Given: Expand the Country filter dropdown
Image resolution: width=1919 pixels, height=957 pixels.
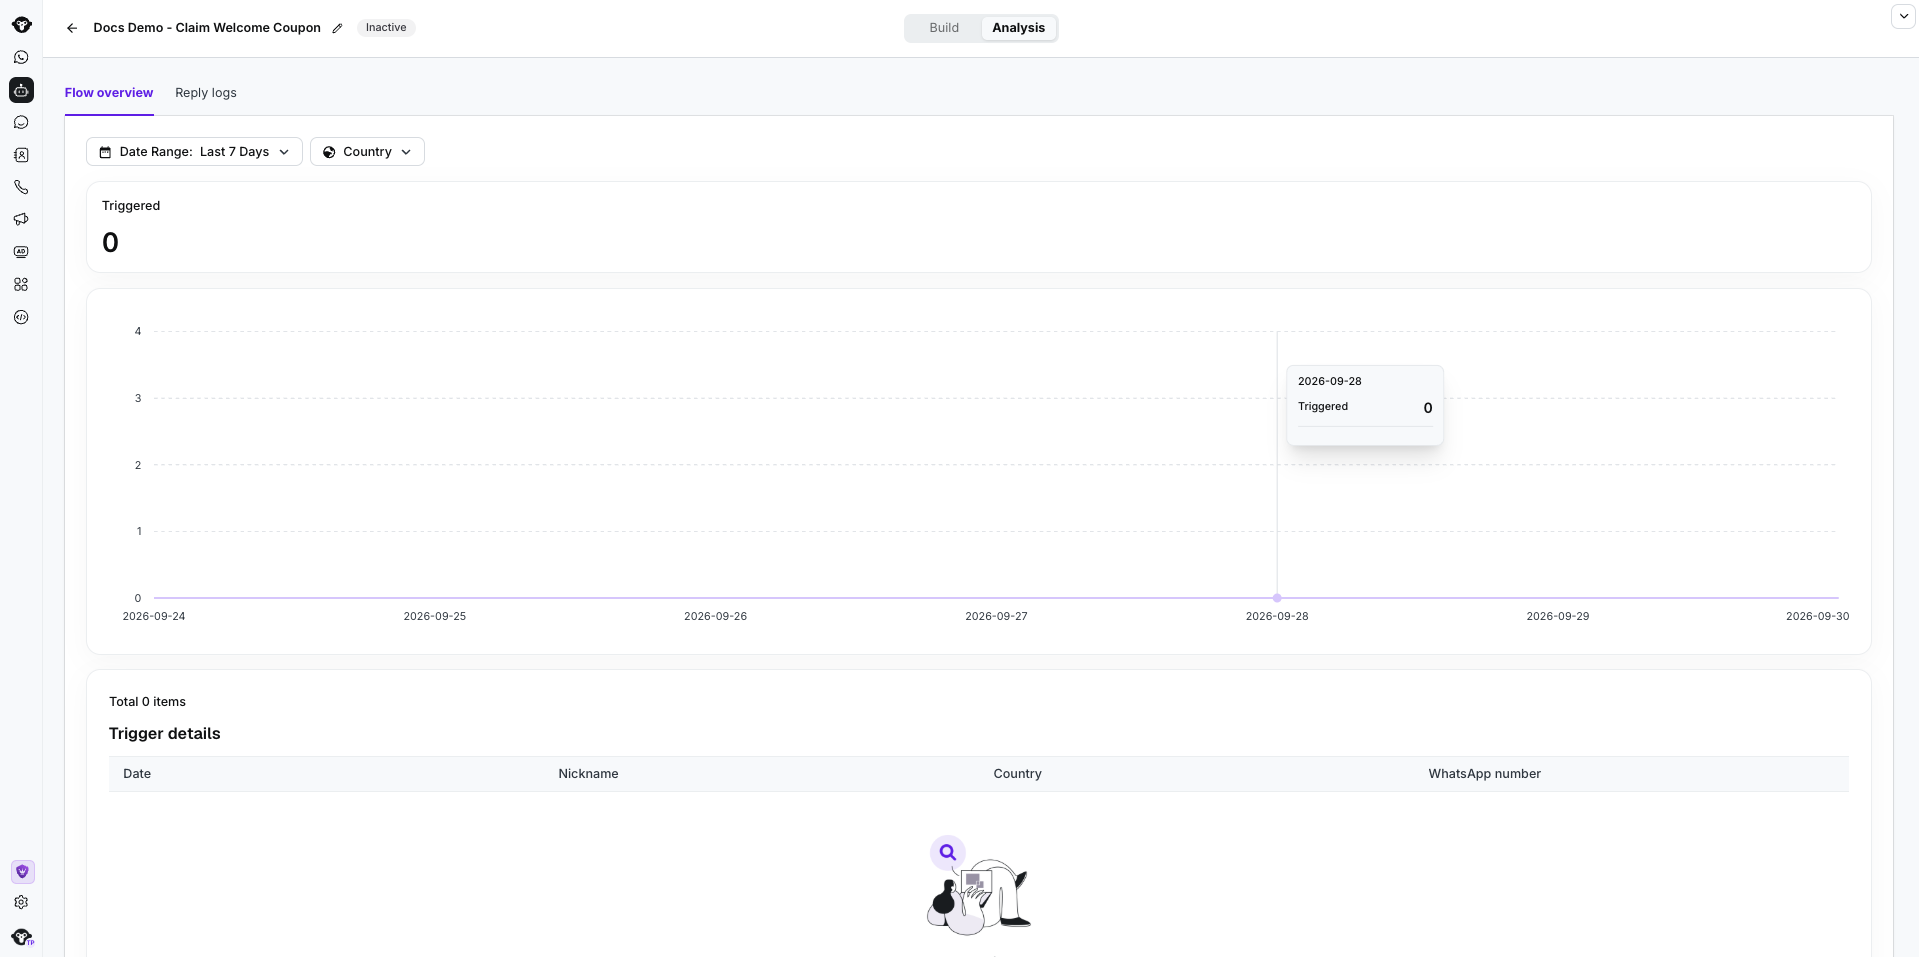Looking at the screenshot, I should (x=367, y=152).
